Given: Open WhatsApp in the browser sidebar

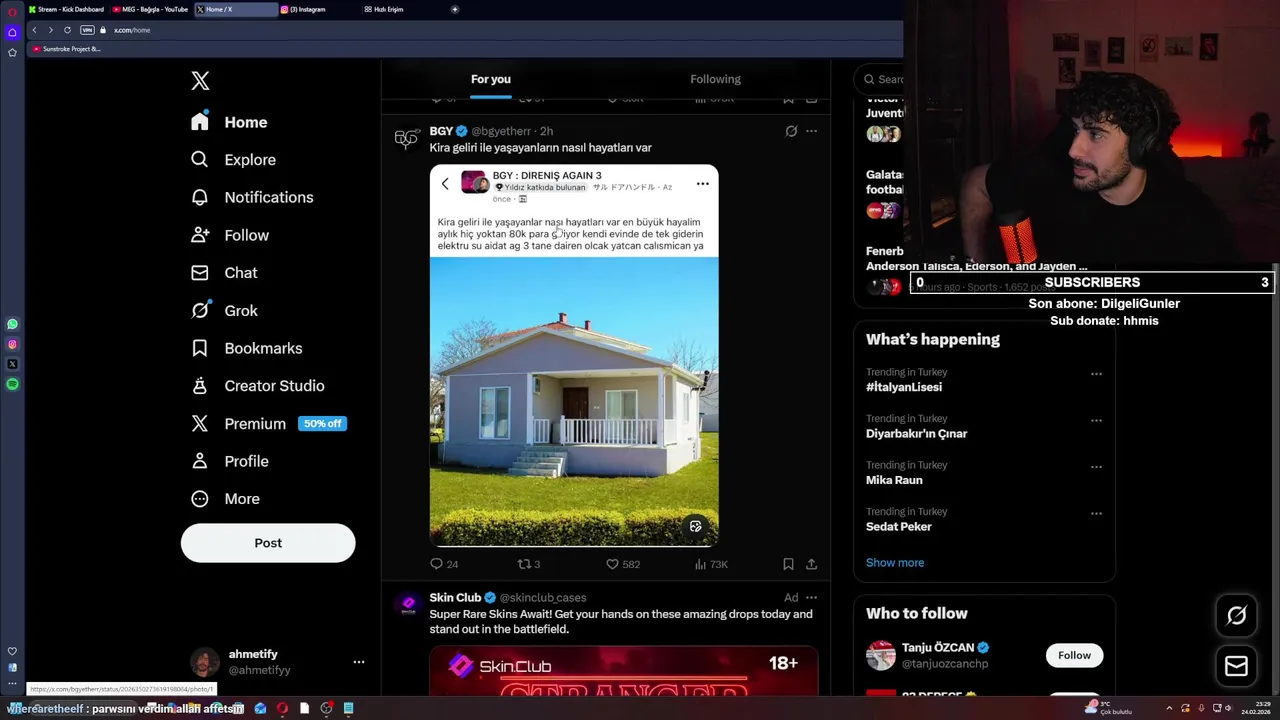Looking at the screenshot, I should click(x=12, y=324).
